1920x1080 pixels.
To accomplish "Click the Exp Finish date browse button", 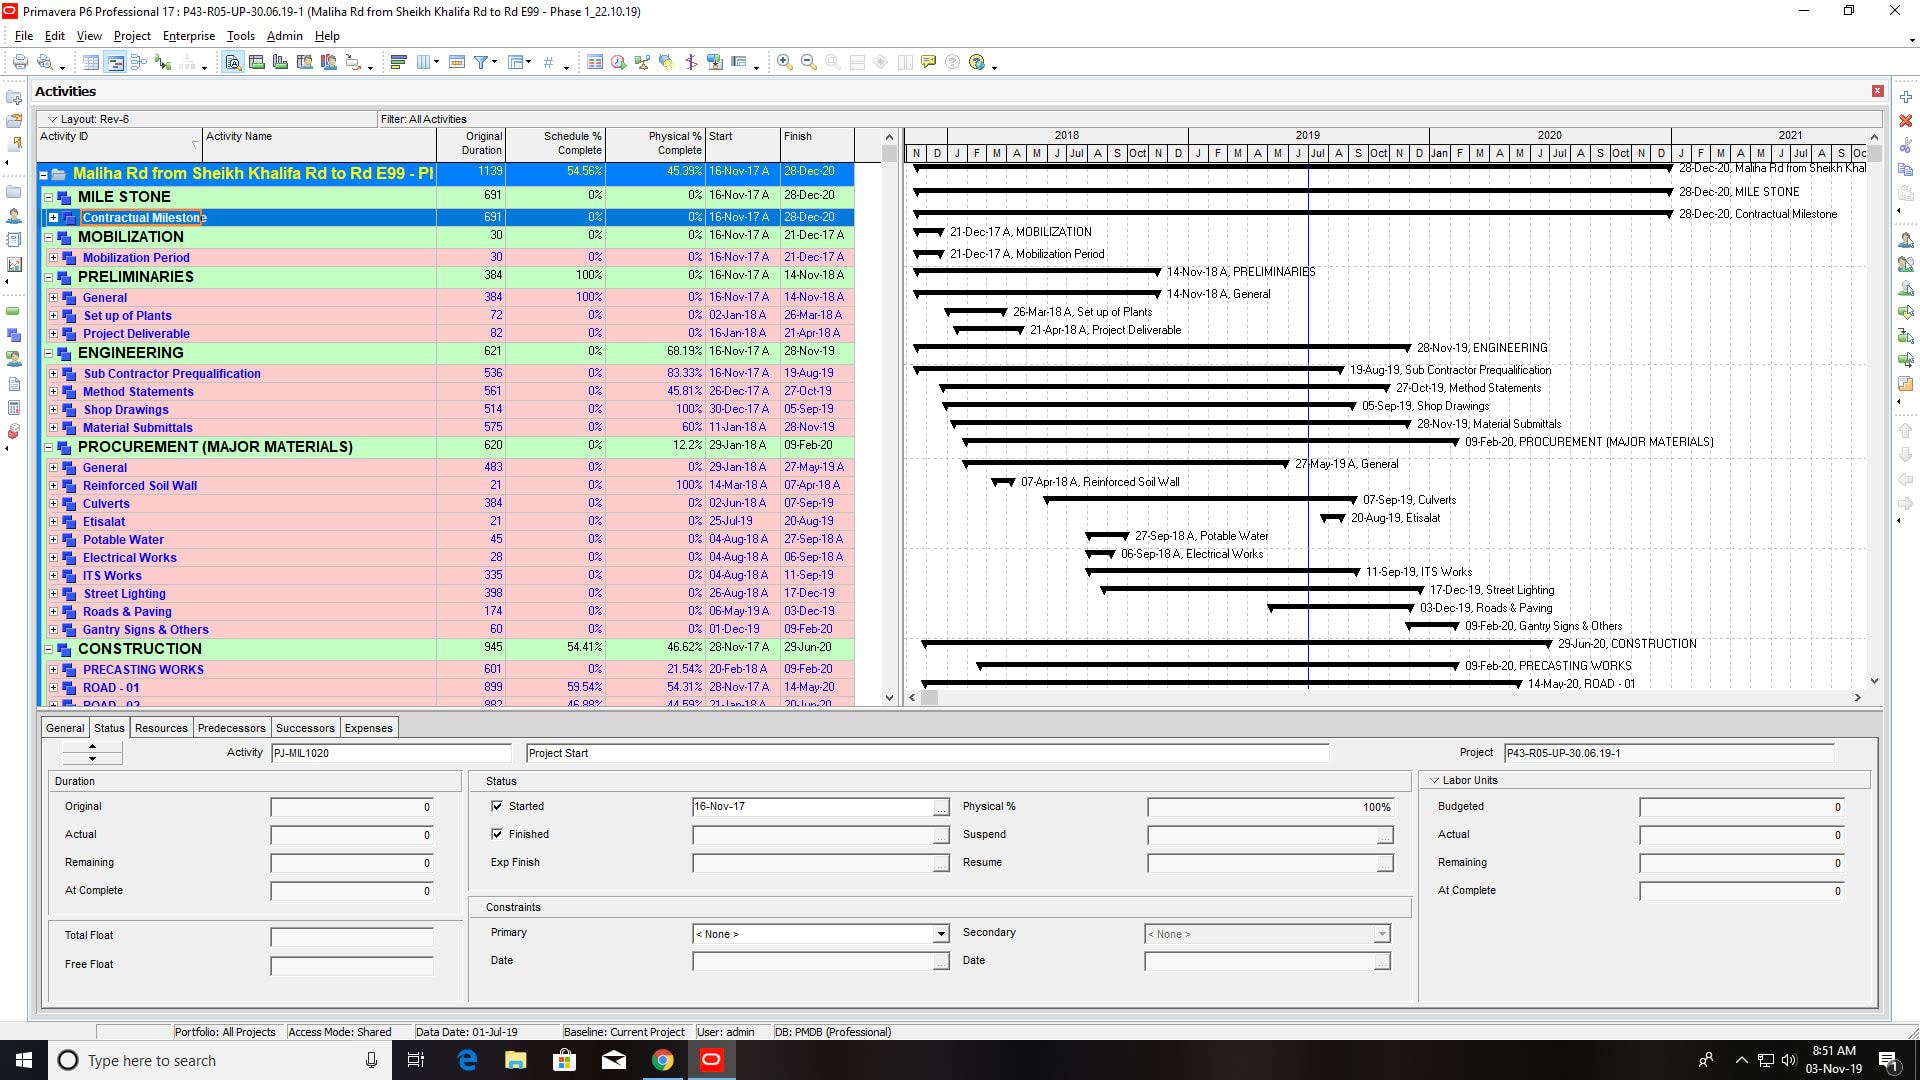I will pos(941,863).
